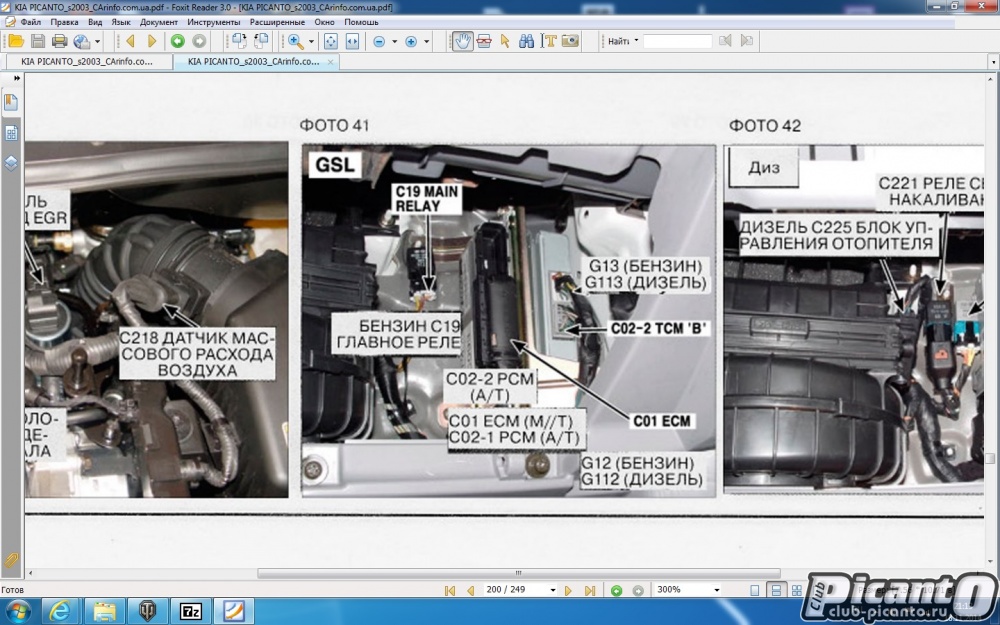The height and width of the screenshot is (625, 1000).
Task: Select the Hand tool
Action: pos(462,41)
